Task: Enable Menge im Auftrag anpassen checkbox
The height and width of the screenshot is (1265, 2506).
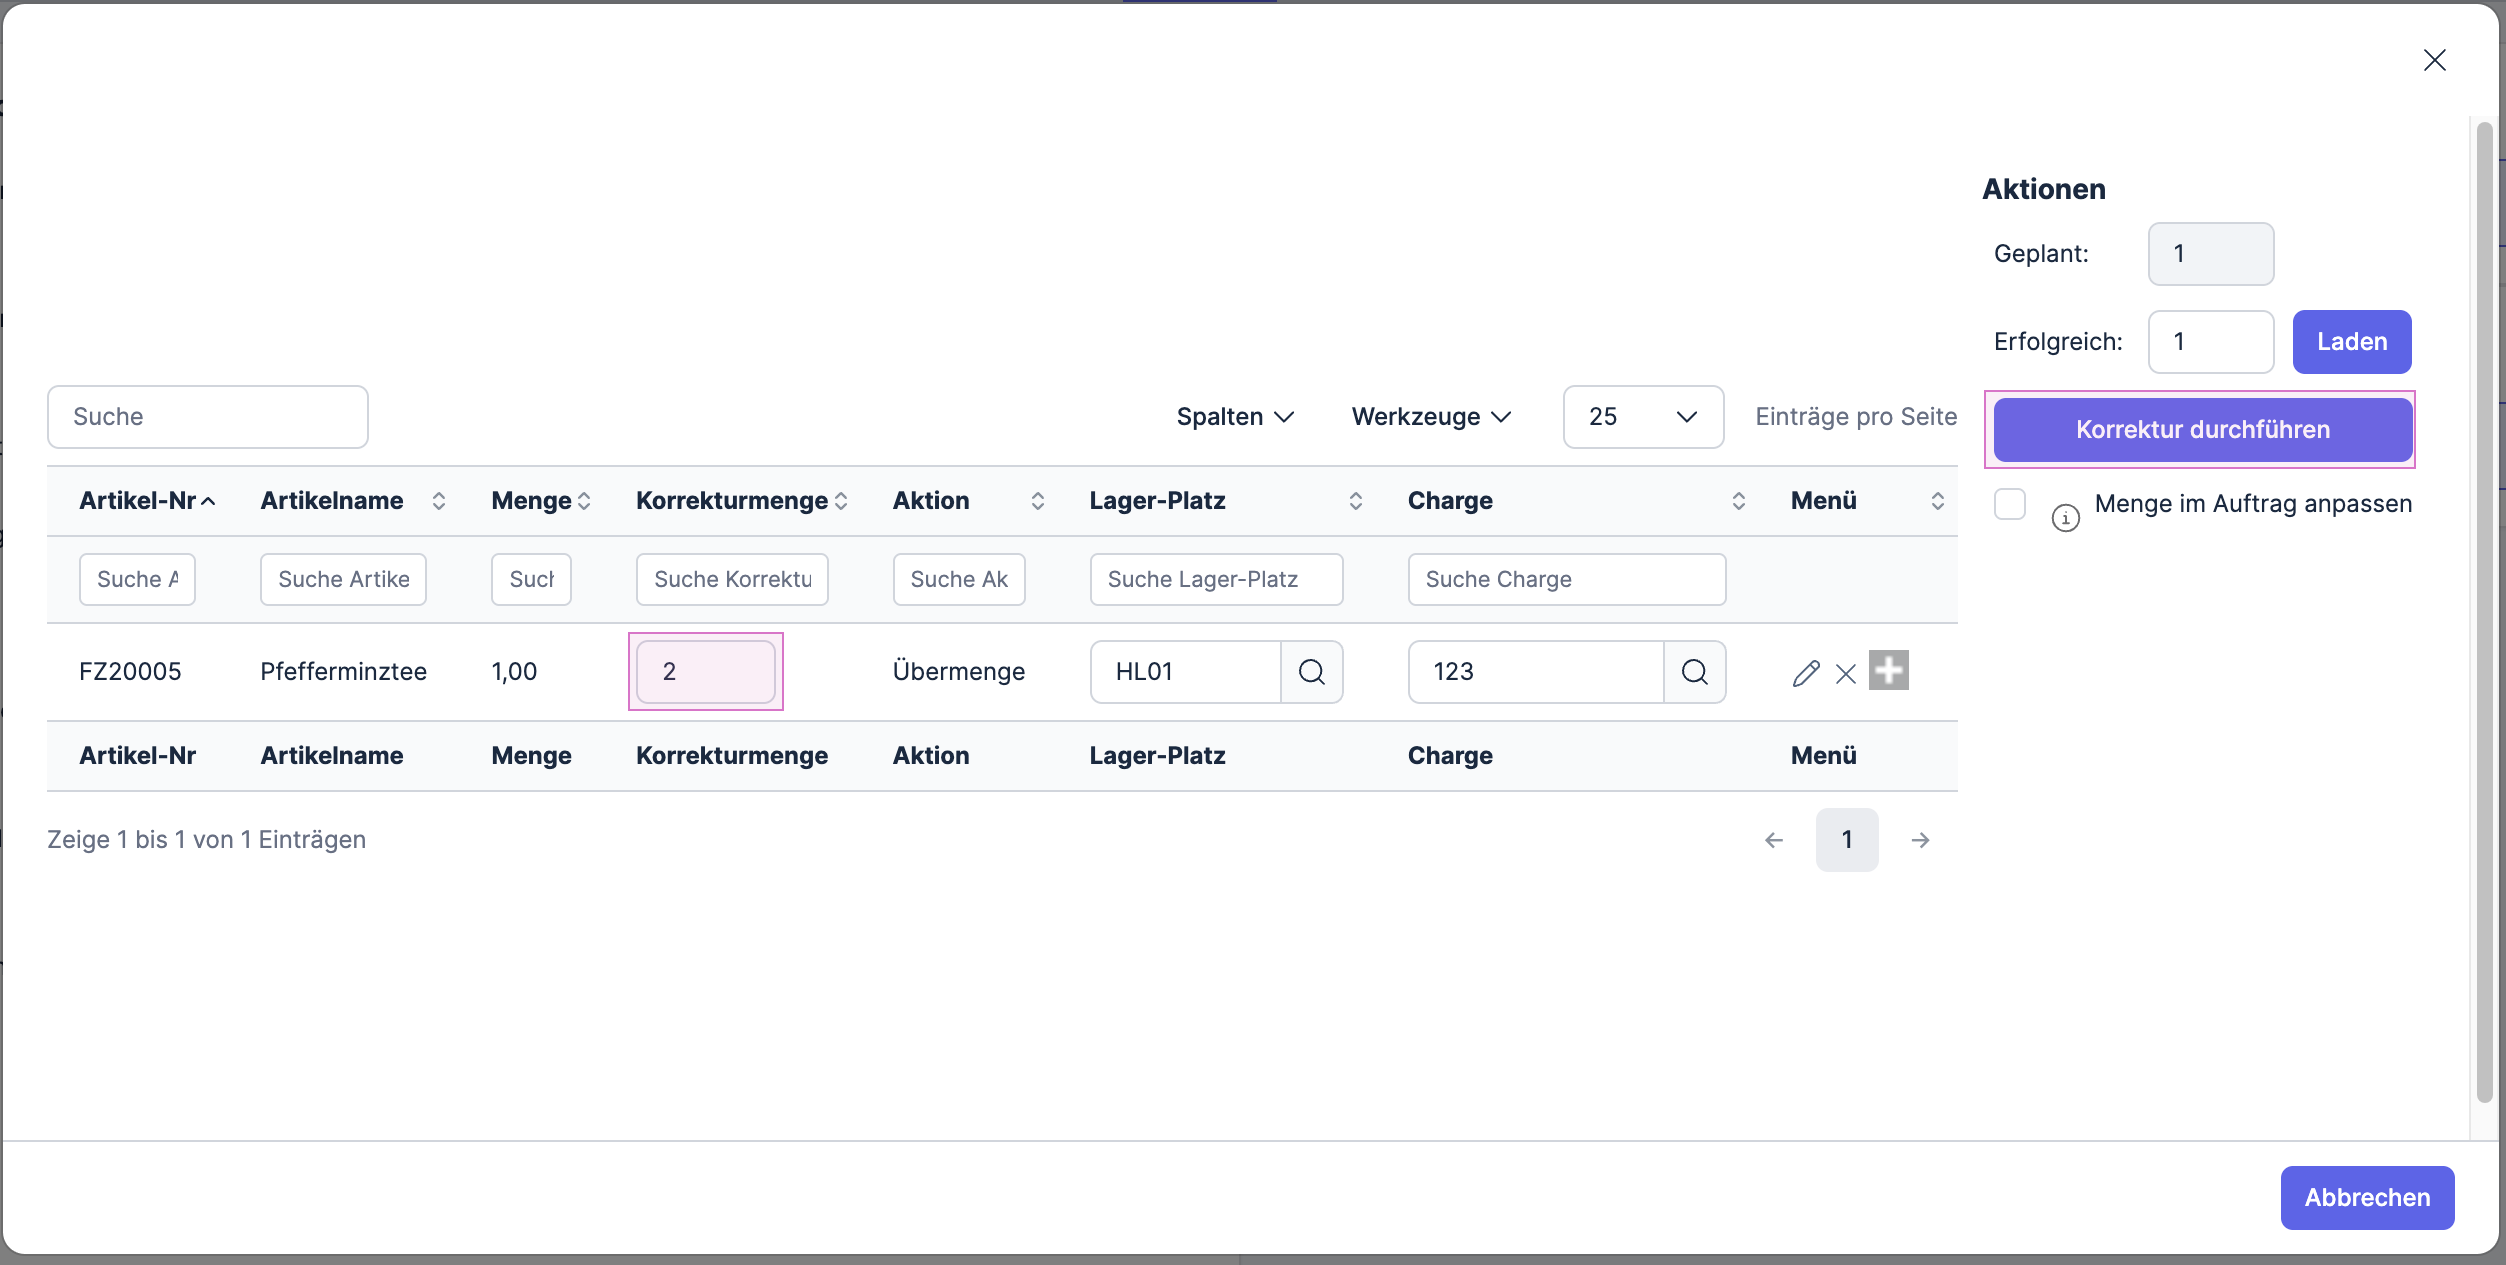Action: pos(2010,504)
